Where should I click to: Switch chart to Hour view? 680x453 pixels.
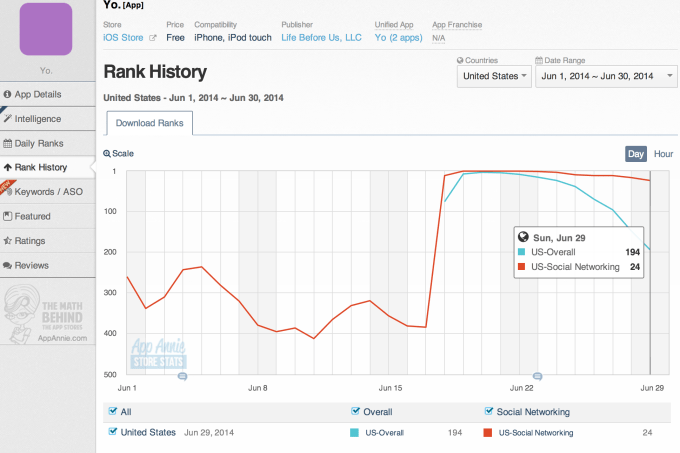click(663, 154)
